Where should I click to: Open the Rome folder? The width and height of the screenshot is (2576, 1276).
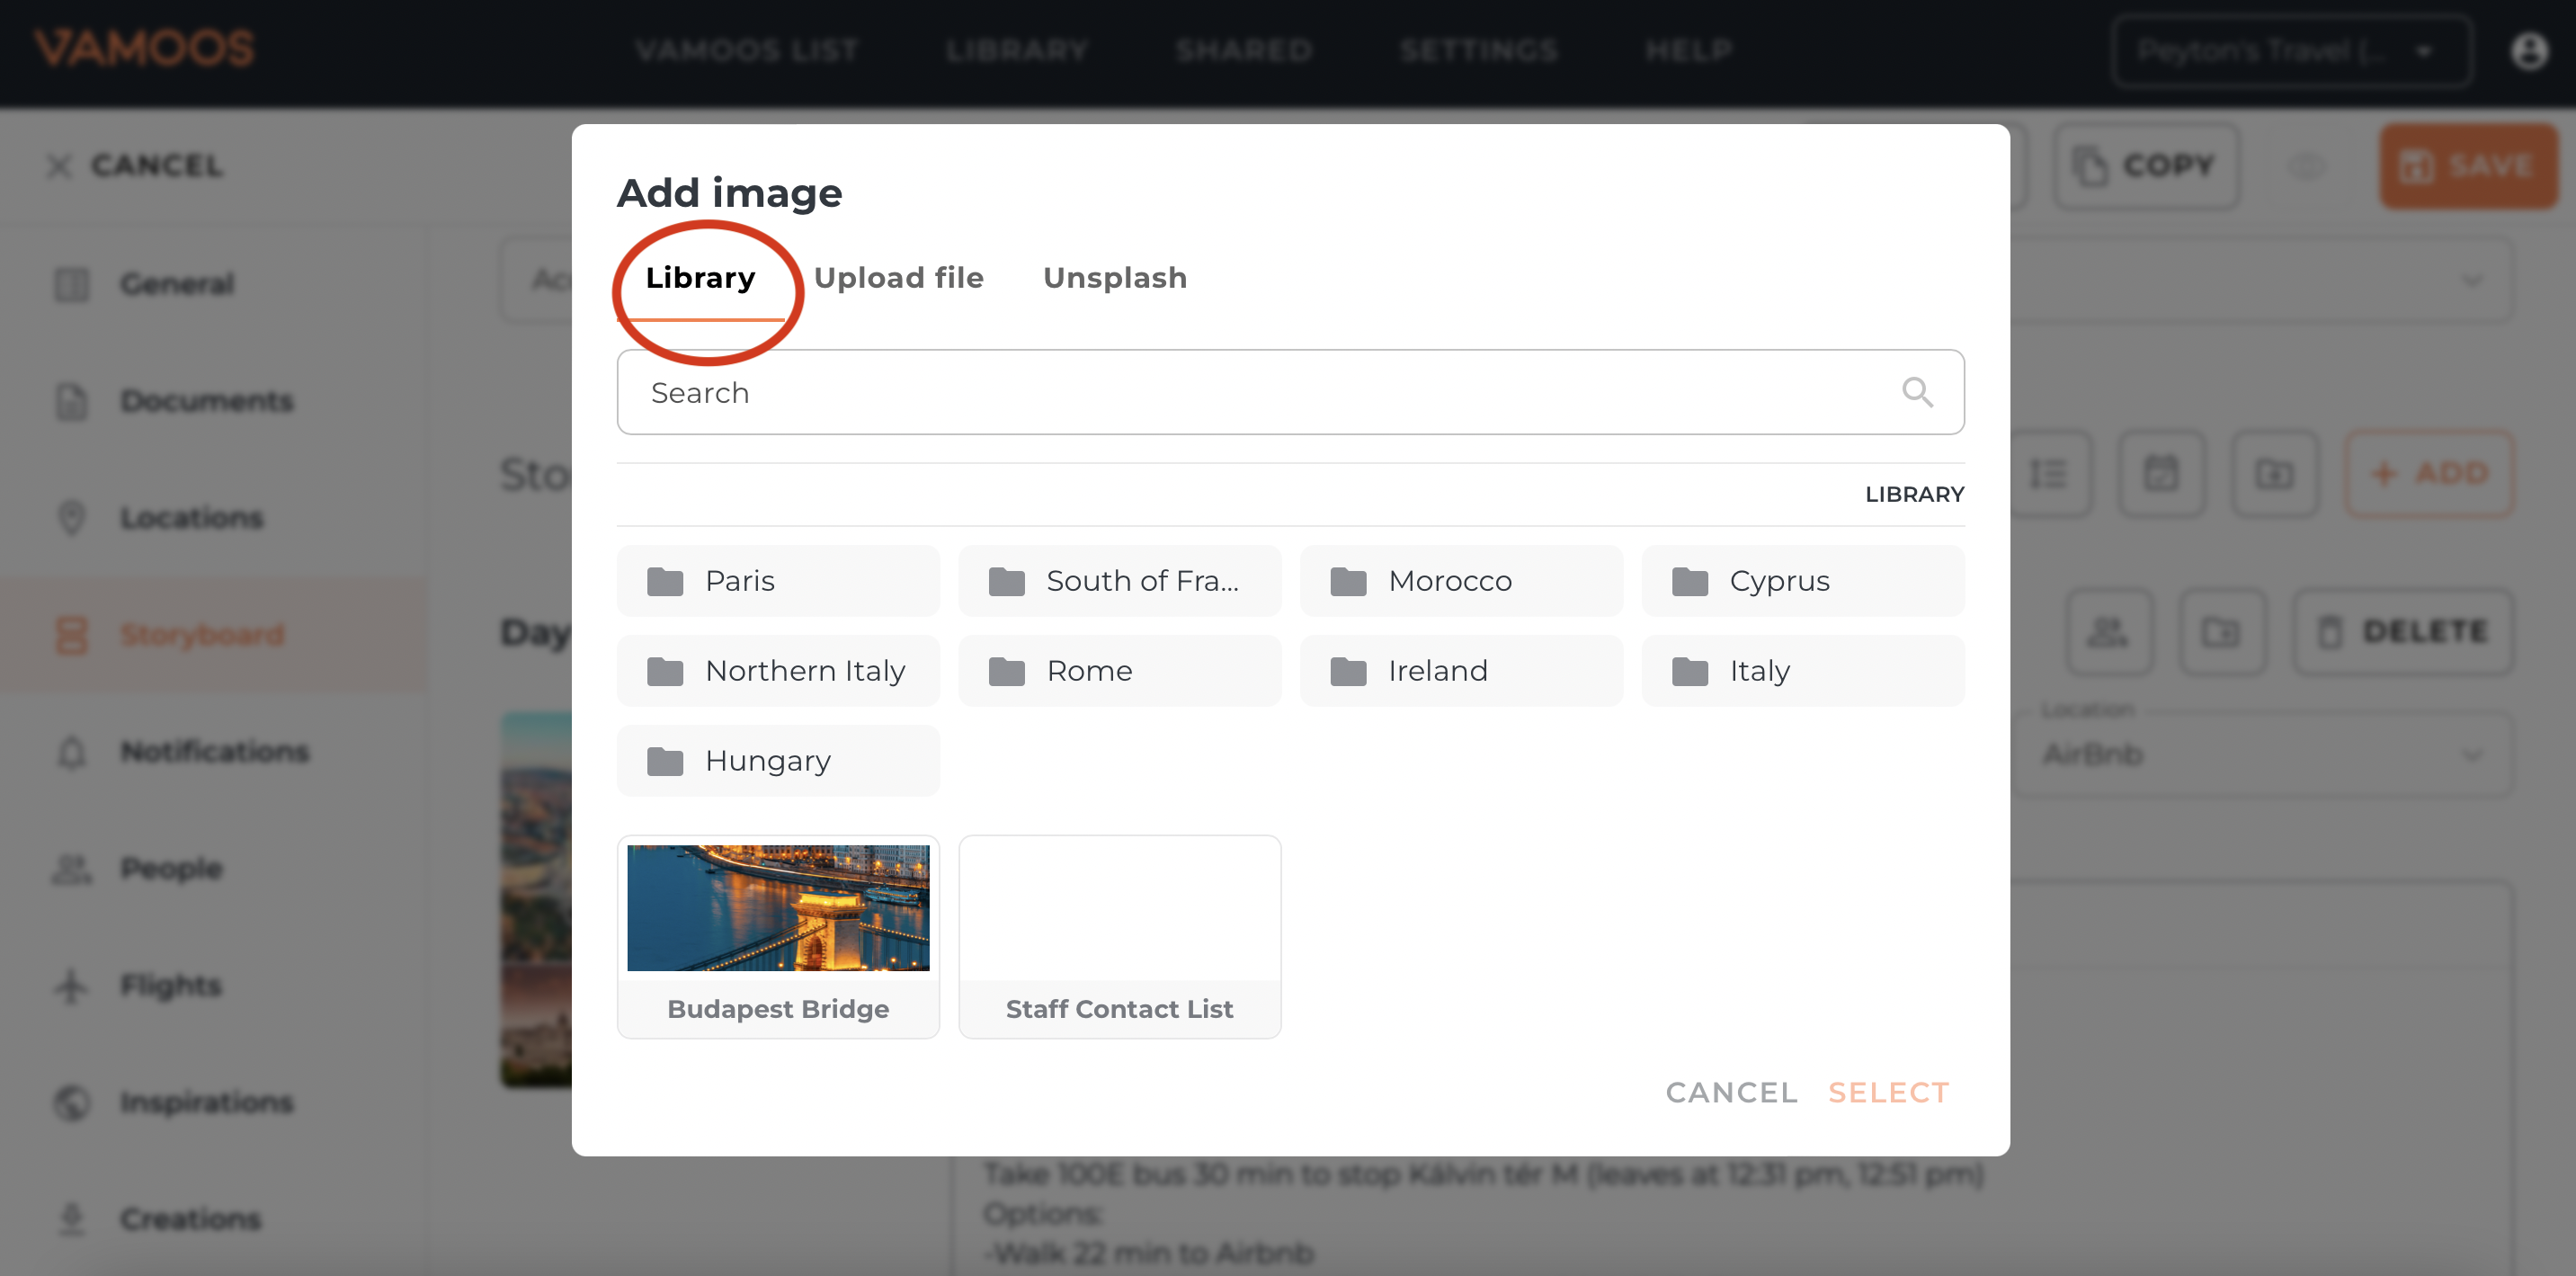click(1118, 671)
